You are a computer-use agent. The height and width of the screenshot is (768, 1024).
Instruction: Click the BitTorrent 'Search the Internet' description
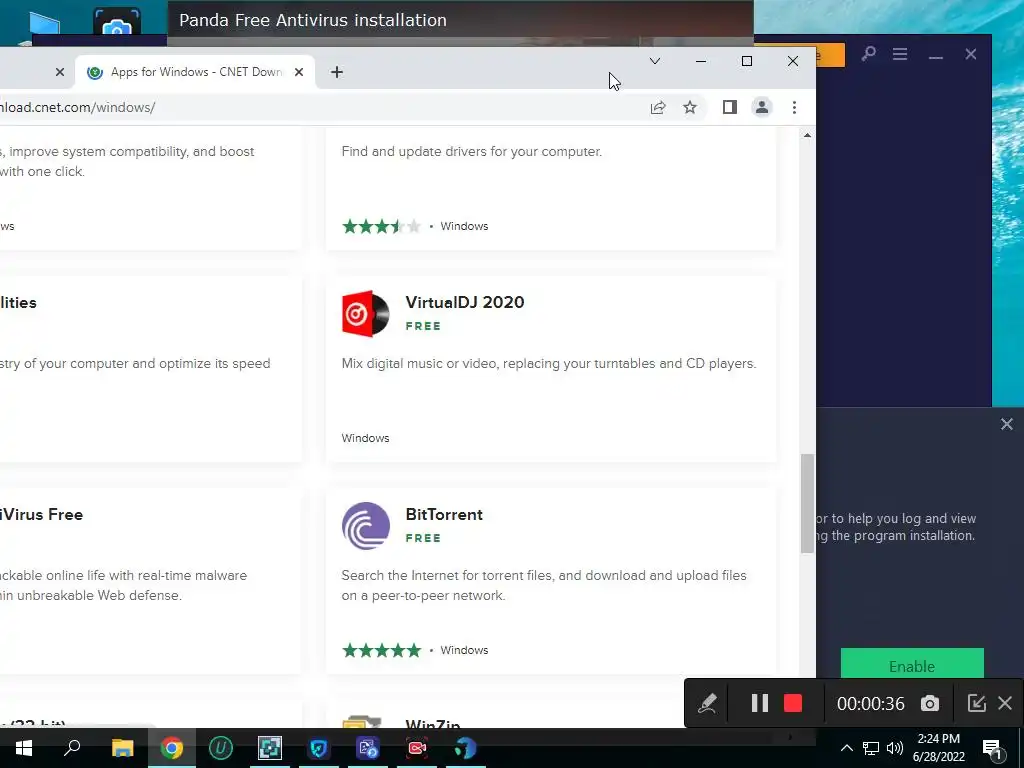coord(544,585)
